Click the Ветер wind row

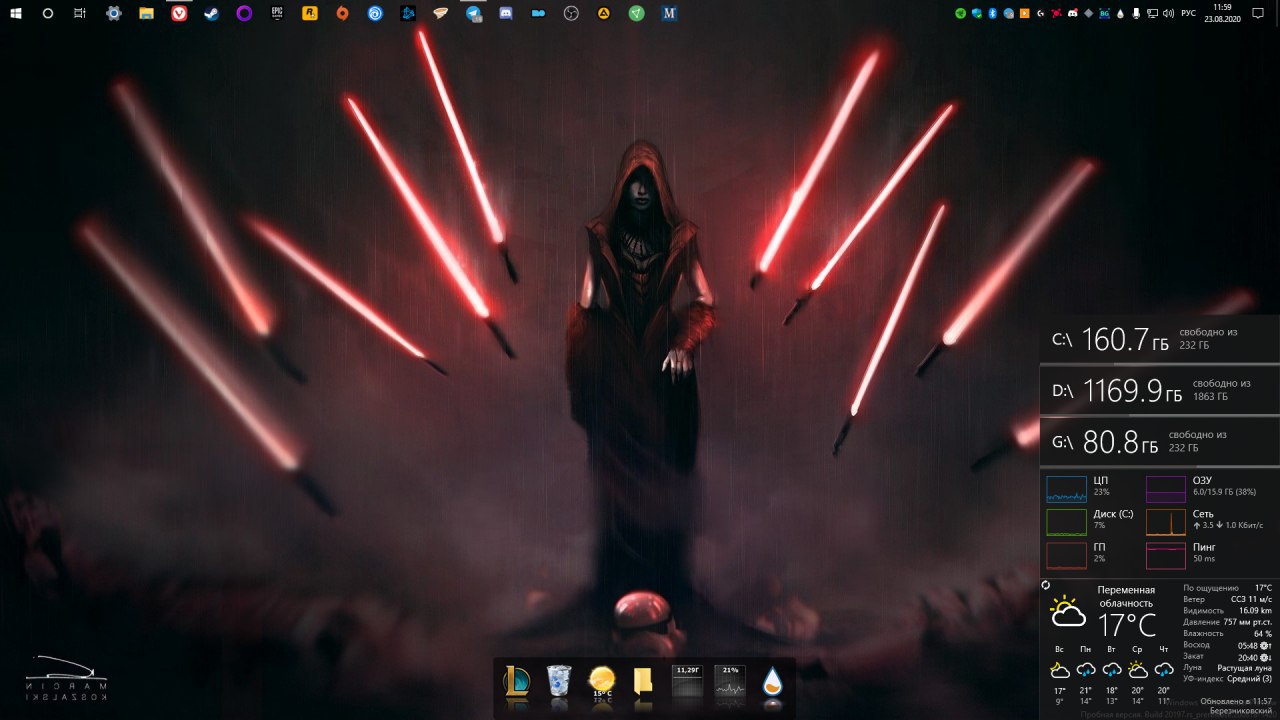[1227, 599]
